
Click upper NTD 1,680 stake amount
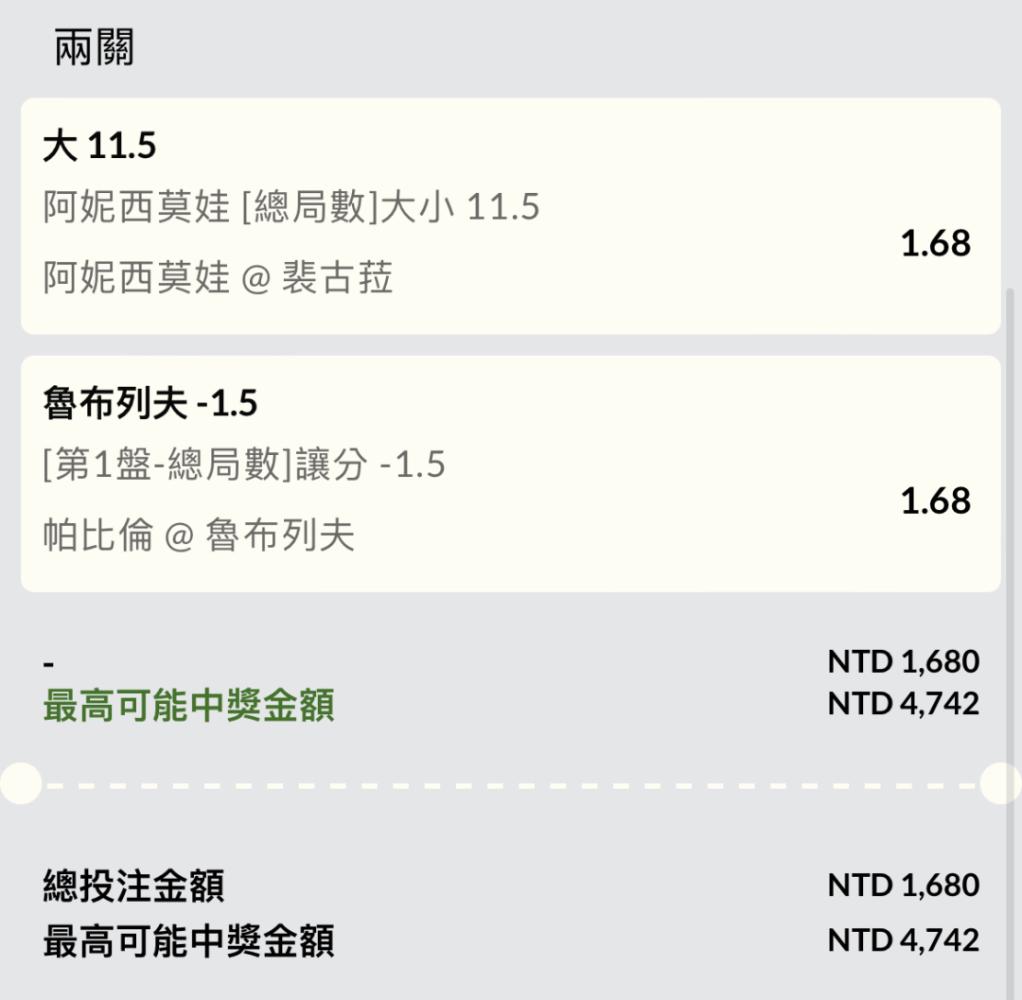pos(903,662)
